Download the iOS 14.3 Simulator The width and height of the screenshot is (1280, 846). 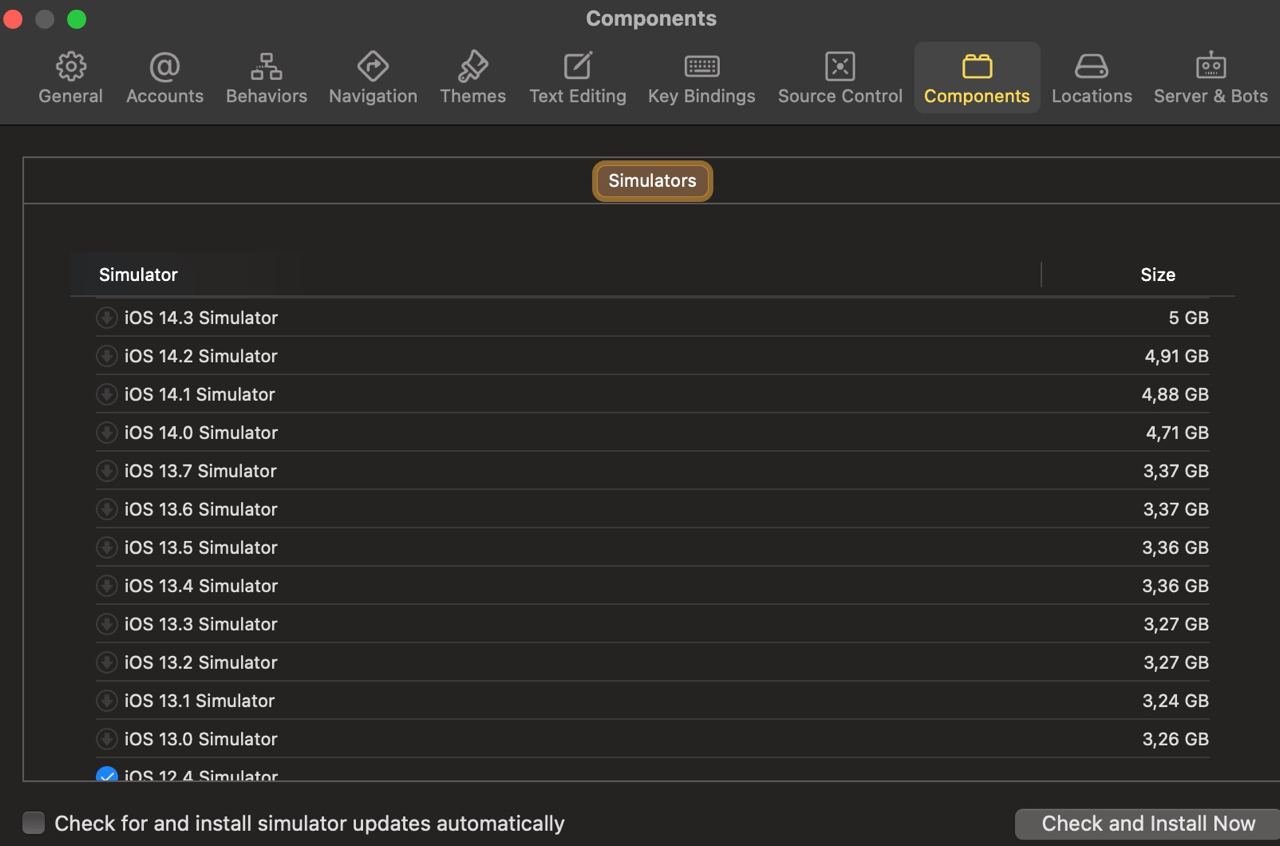(106, 318)
